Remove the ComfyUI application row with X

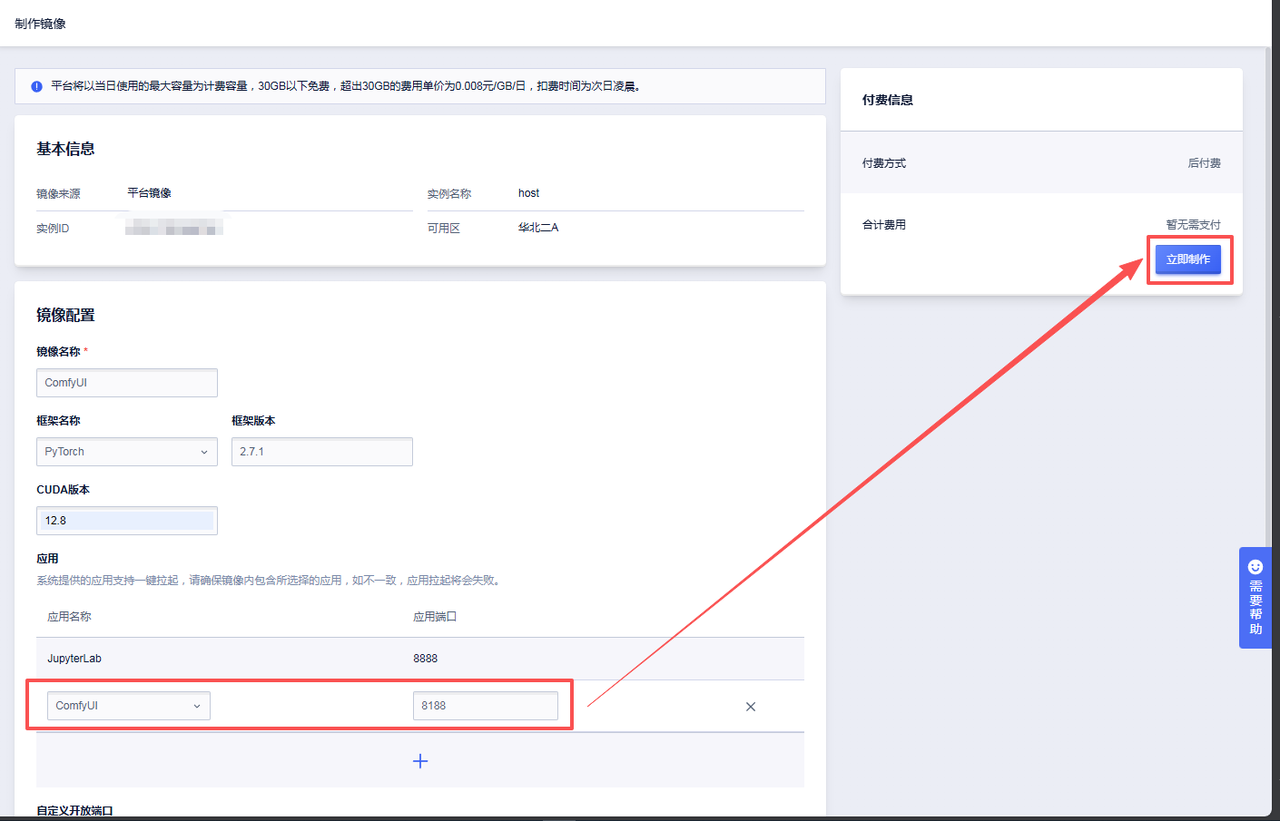tap(750, 706)
